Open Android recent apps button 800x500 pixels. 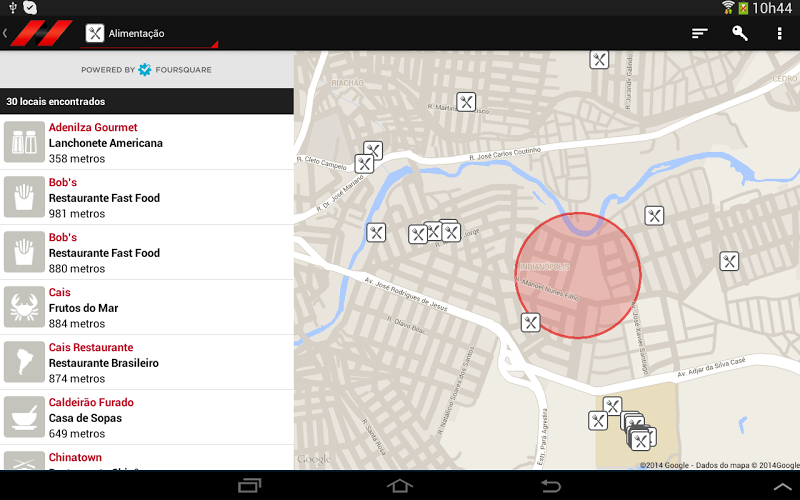[x=249, y=485]
